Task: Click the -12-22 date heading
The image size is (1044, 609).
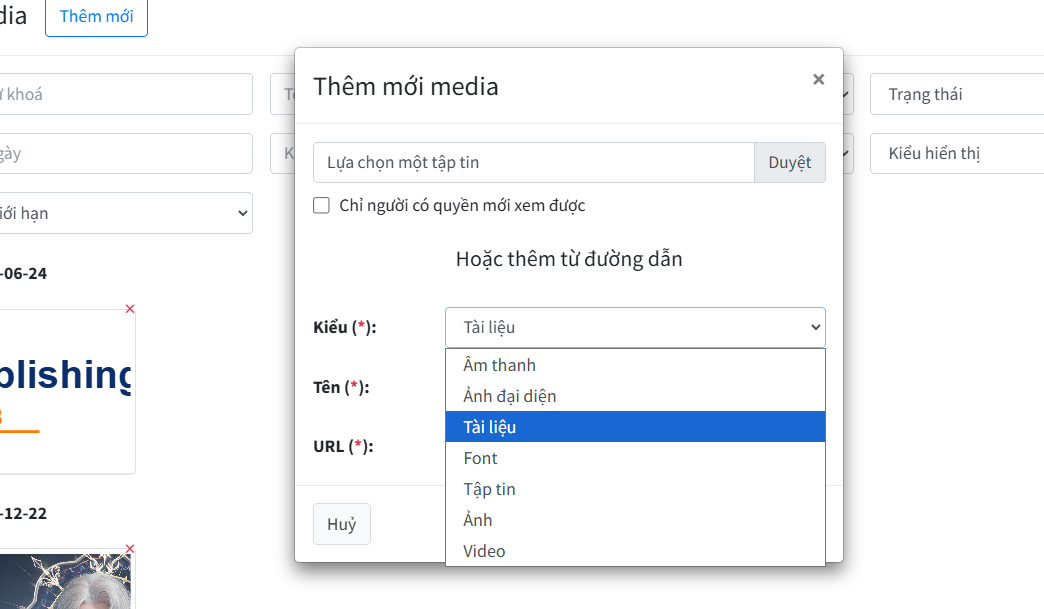Action: tap(23, 514)
